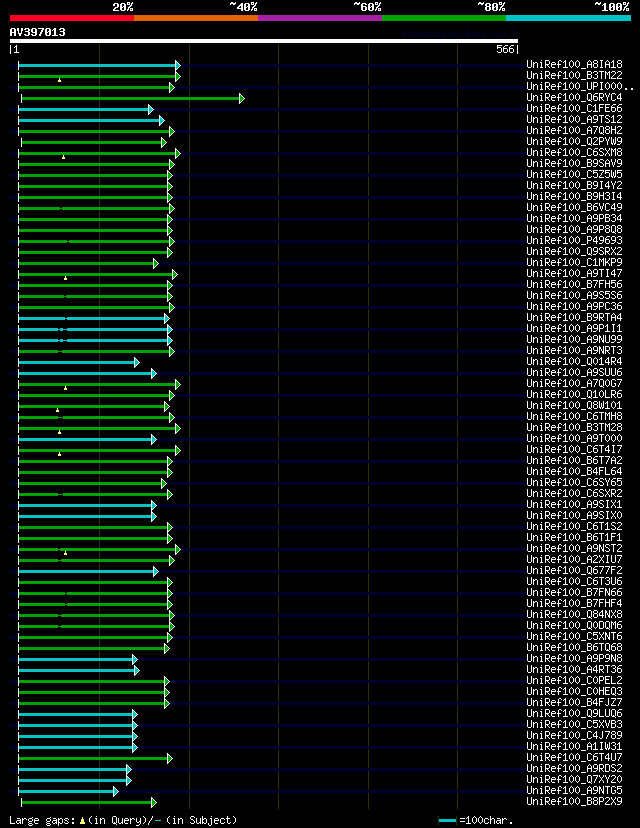Select the UniRef100_B9SAV9 label
Image resolution: width=640 pixels, height=828 pixels.
(574, 164)
